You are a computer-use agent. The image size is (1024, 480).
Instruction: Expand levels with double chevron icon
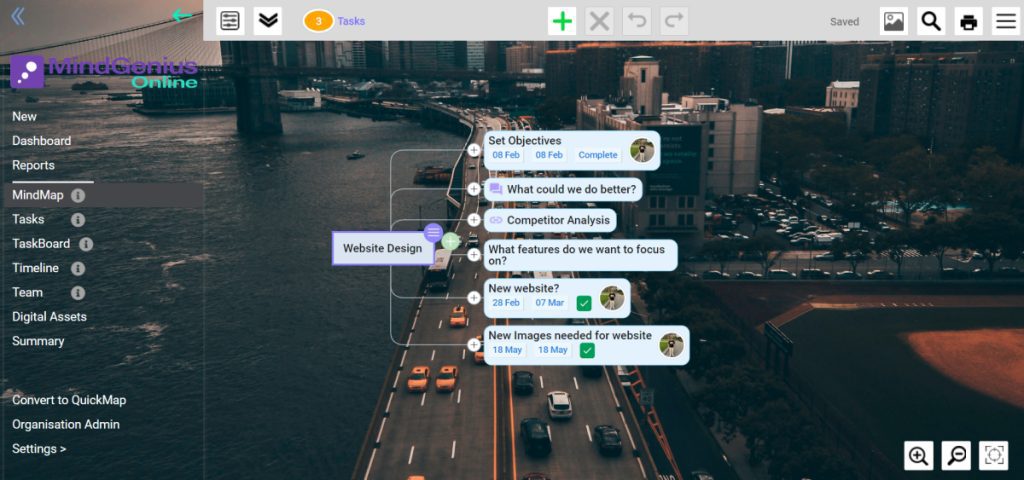pos(267,21)
